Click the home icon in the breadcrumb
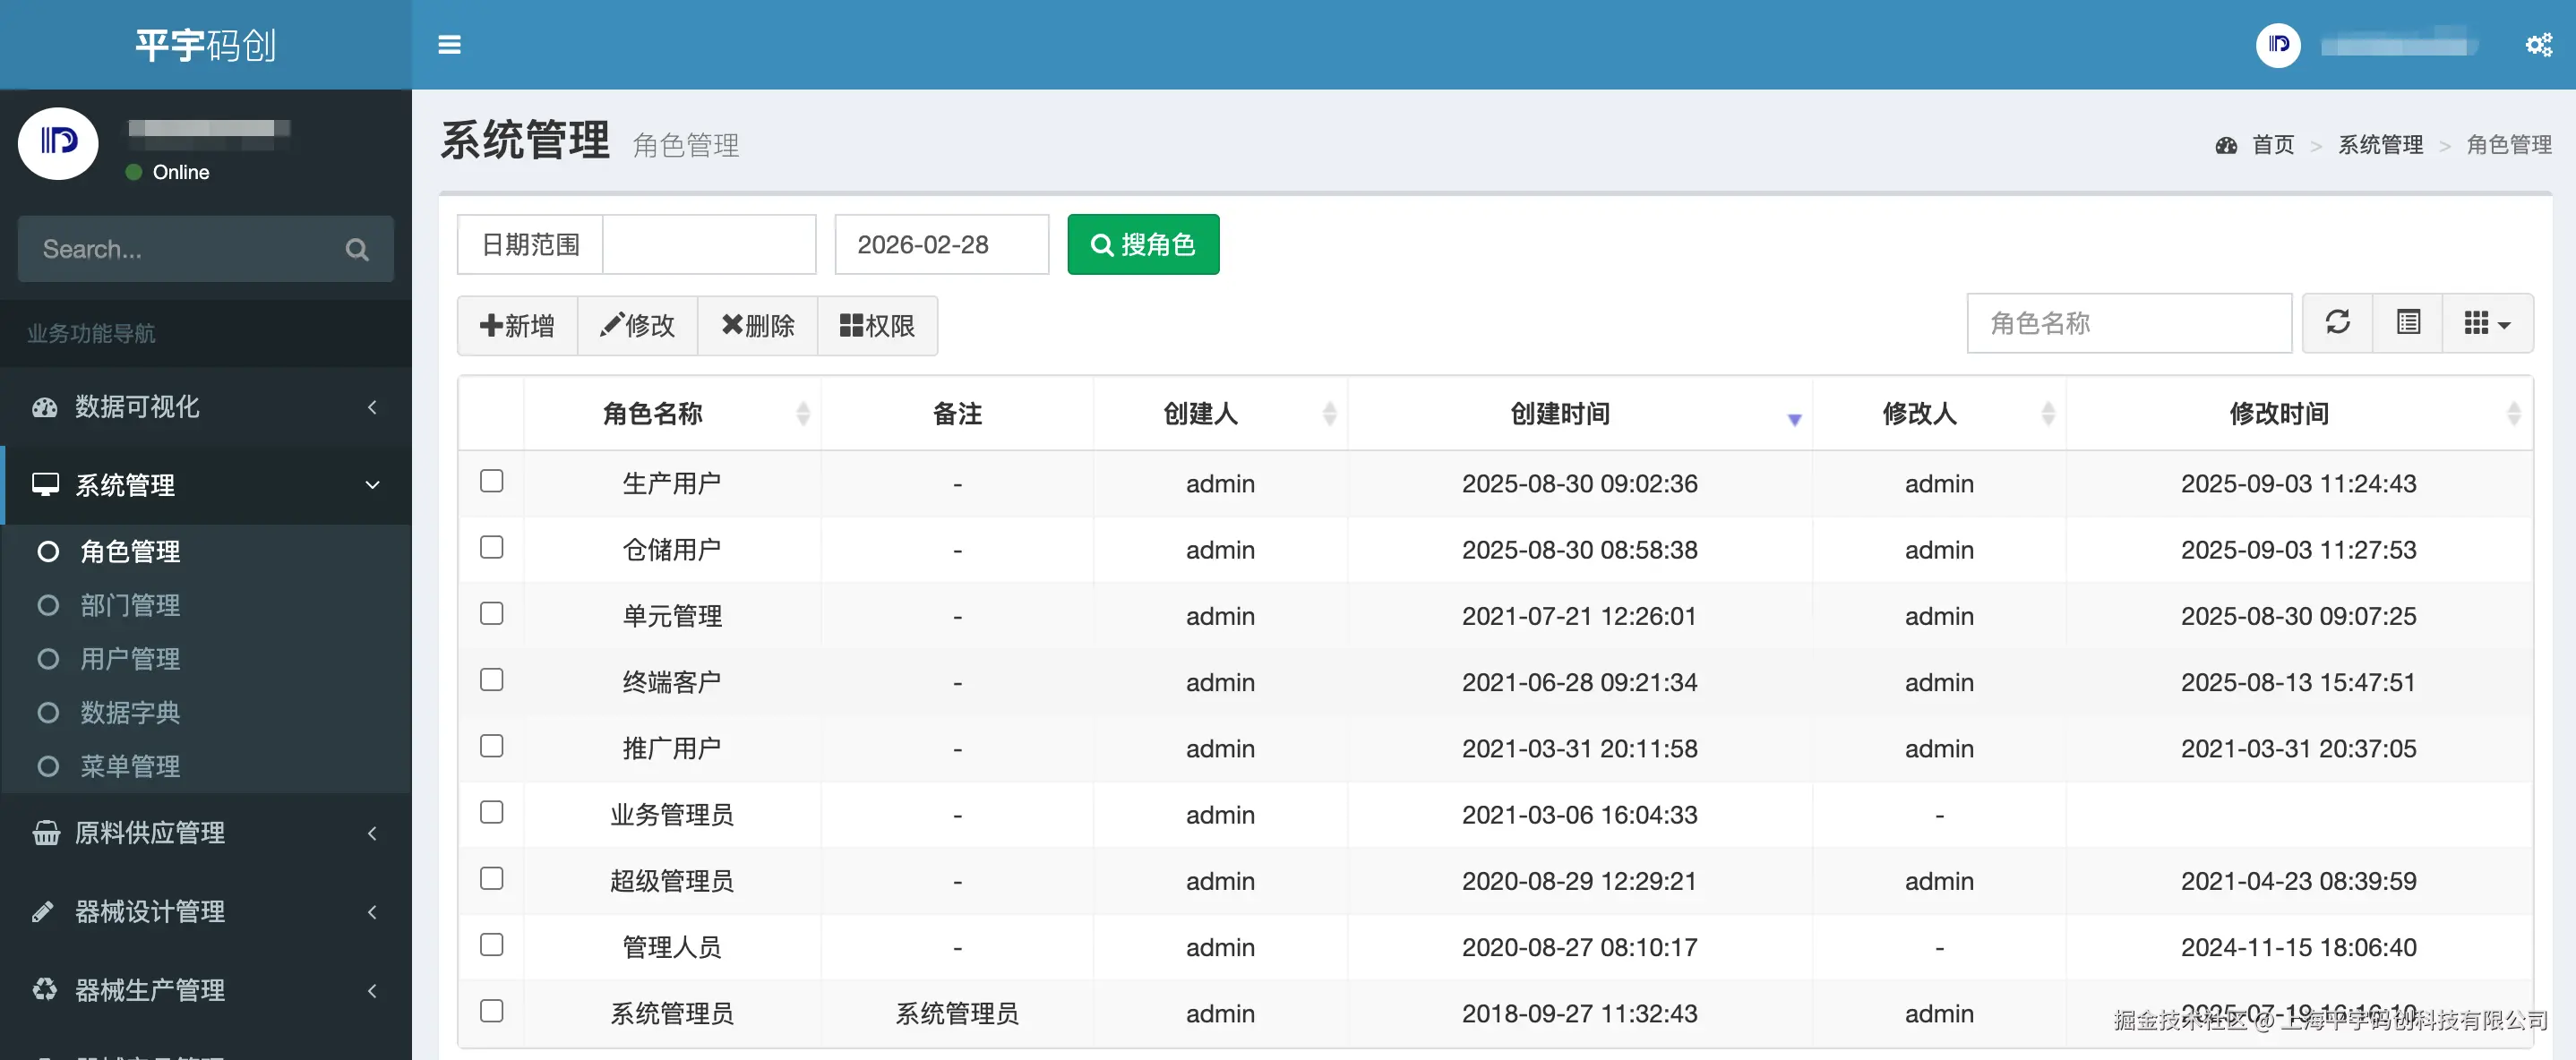Viewport: 2576px width, 1060px height. tap(2227, 144)
